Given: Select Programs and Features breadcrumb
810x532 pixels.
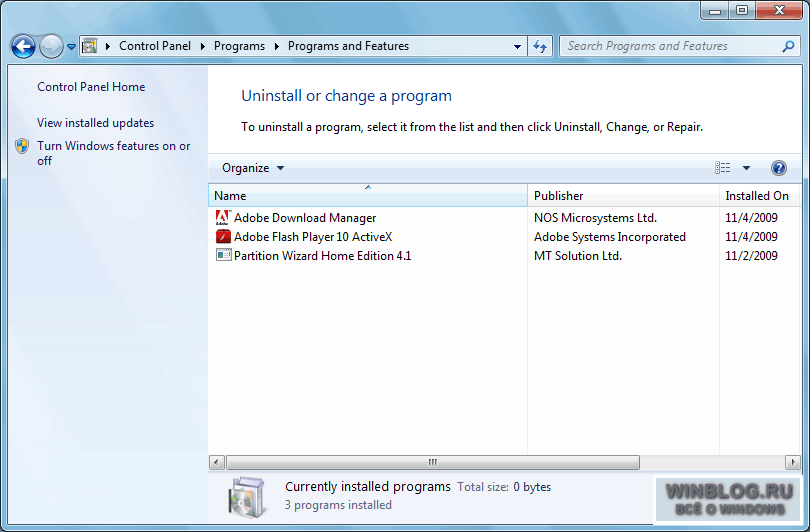Looking at the screenshot, I should click(348, 46).
